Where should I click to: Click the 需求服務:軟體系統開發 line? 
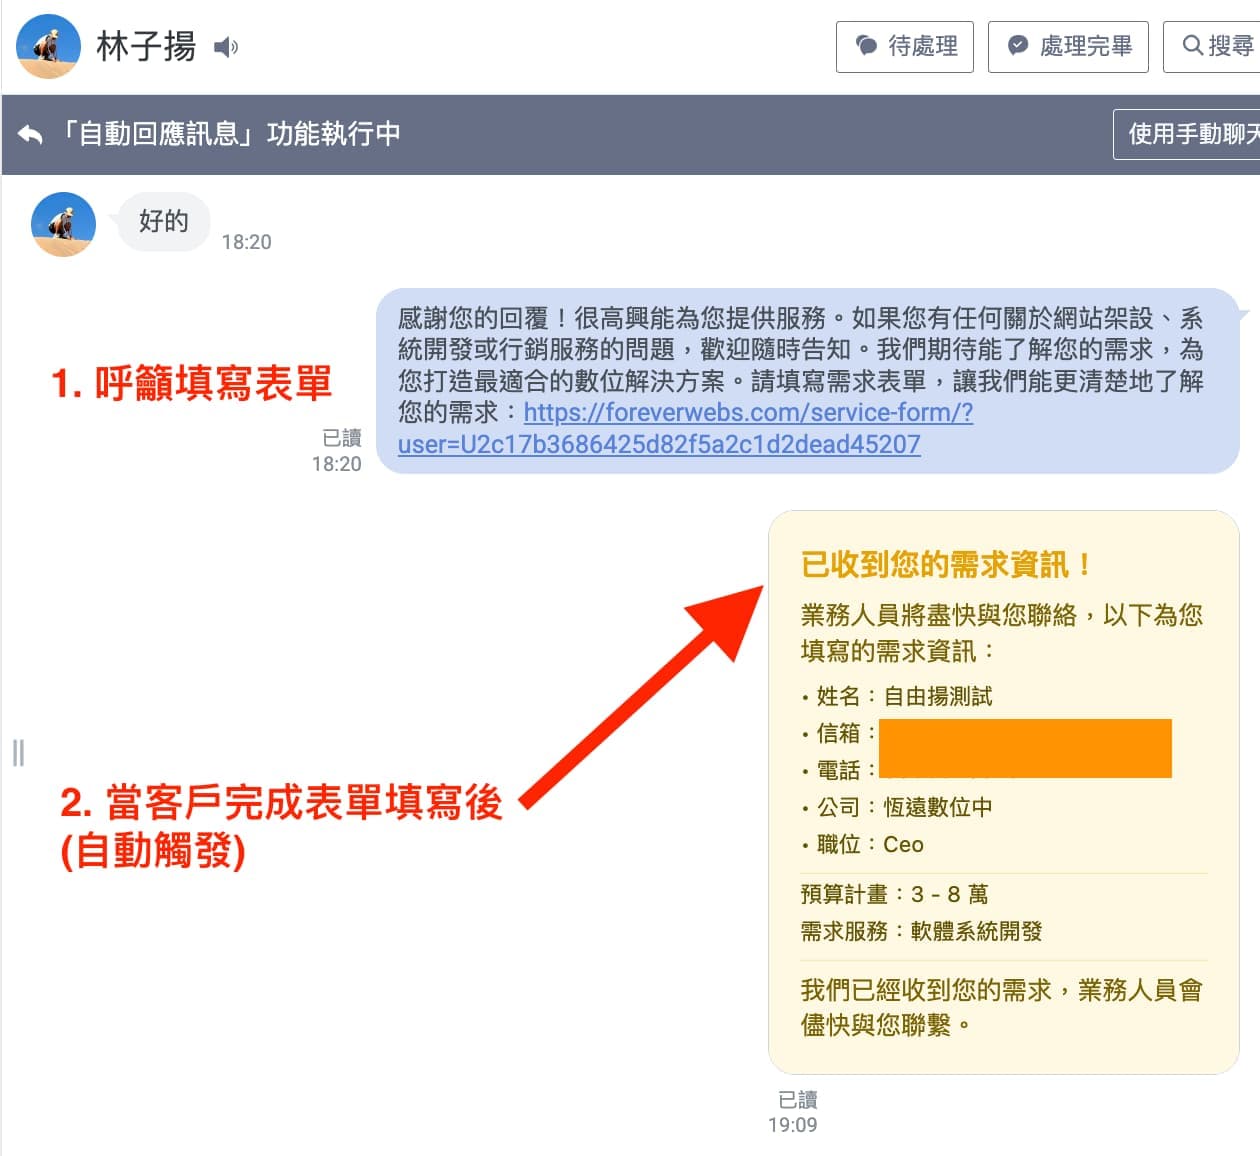[x=921, y=931]
